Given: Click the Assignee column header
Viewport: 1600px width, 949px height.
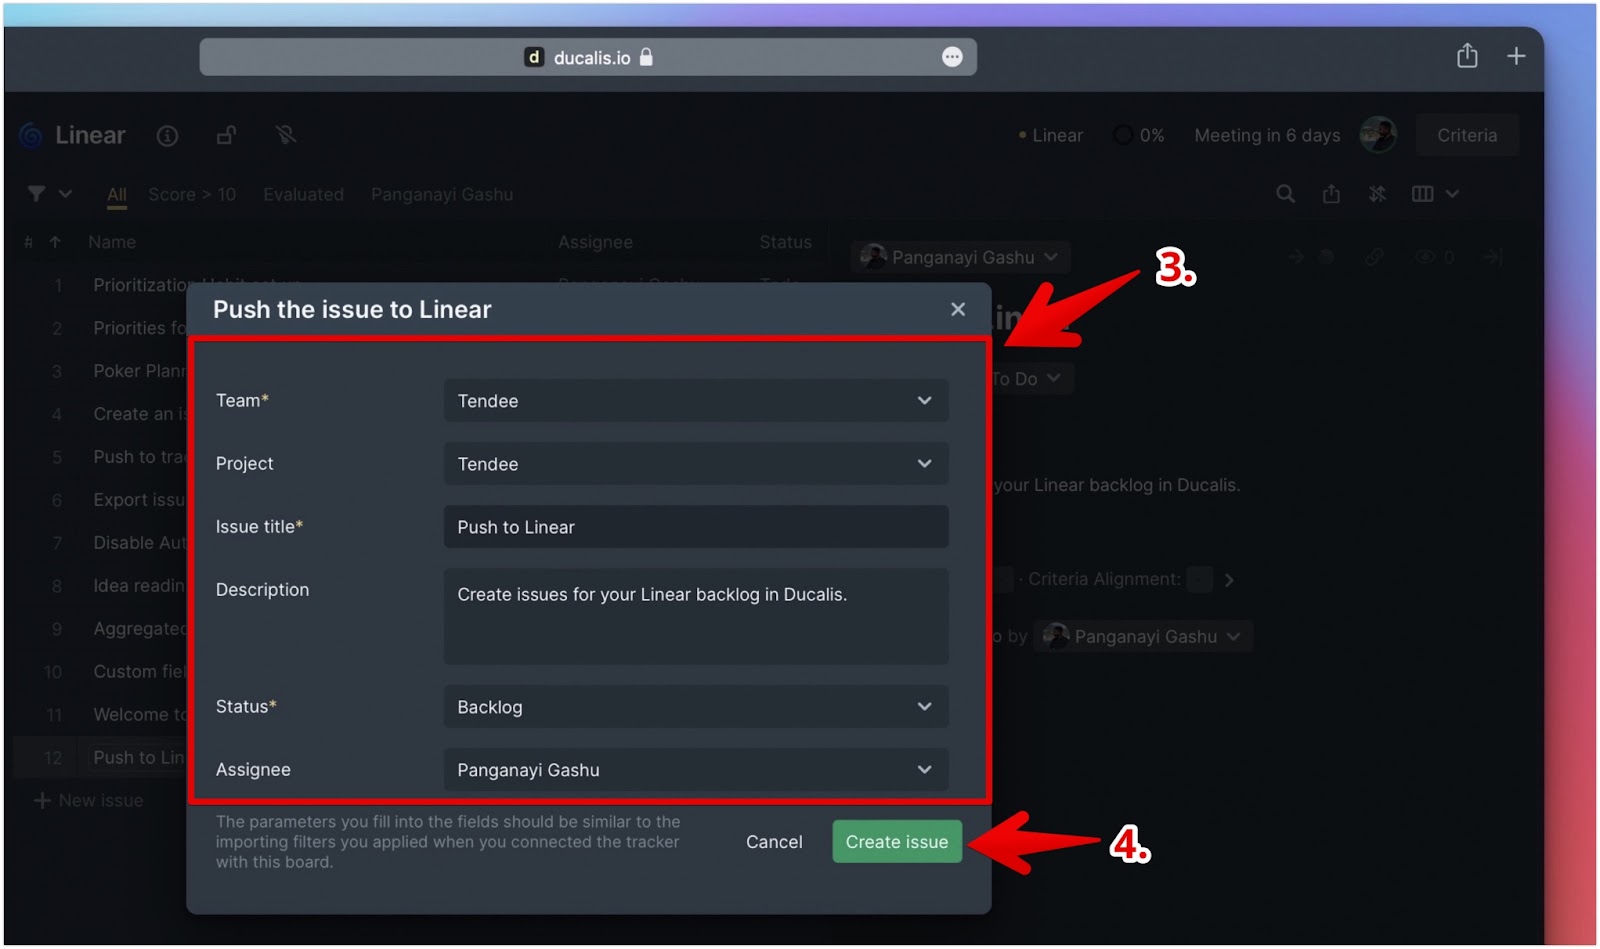Looking at the screenshot, I should (x=595, y=242).
